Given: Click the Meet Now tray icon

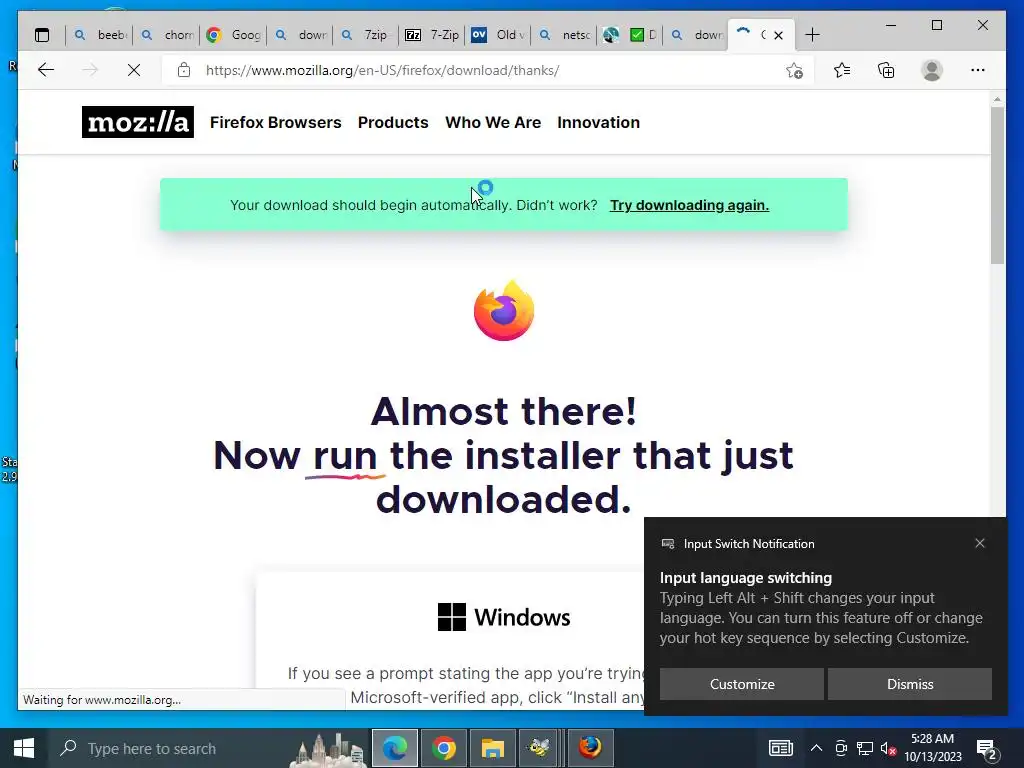Looking at the screenshot, I should tap(841, 748).
